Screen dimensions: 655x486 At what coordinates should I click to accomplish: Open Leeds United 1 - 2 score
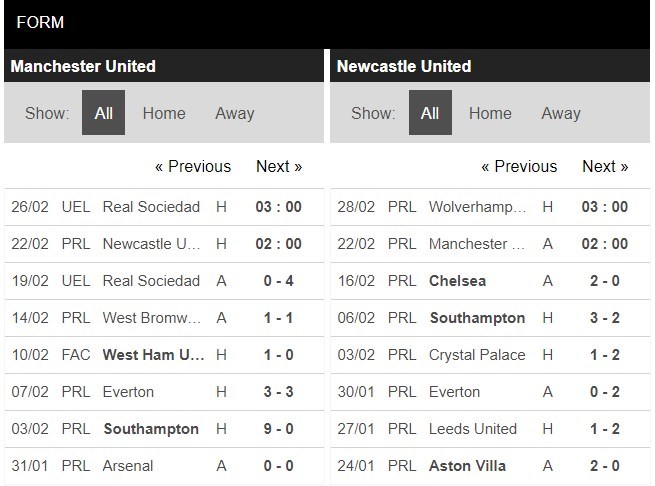tap(604, 429)
